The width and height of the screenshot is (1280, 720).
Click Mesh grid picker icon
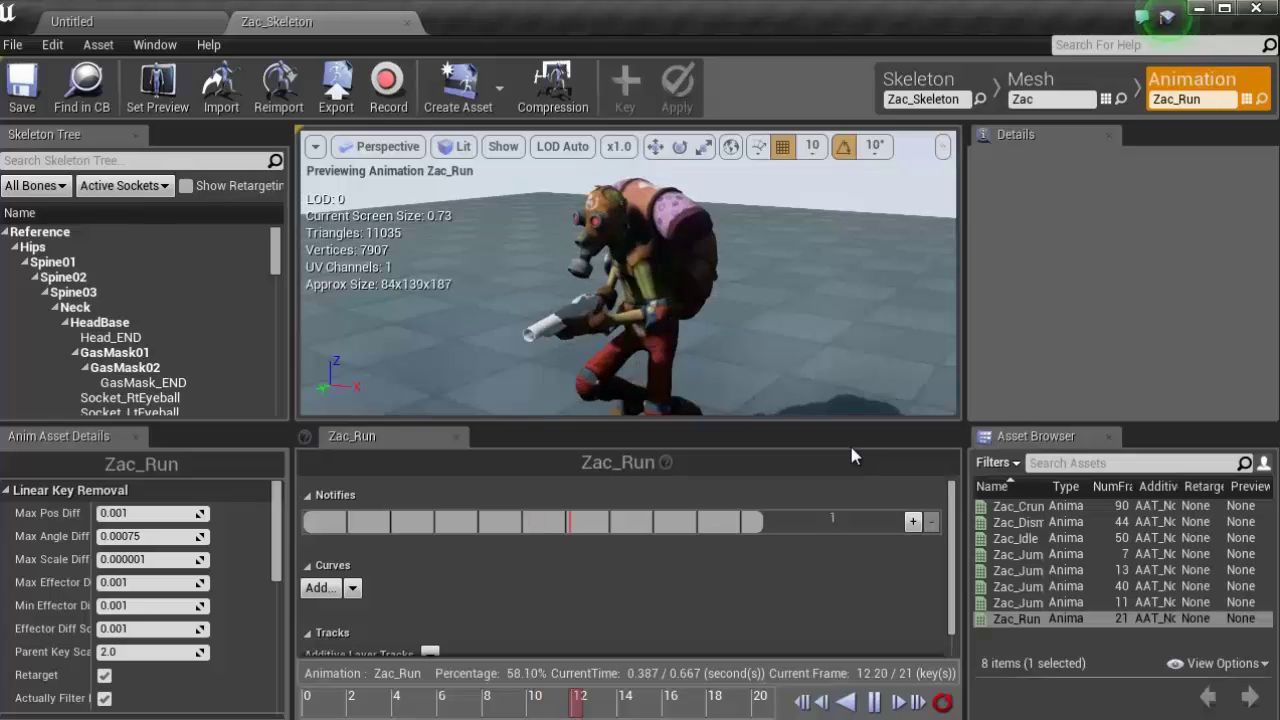[x=1105, y=99]
